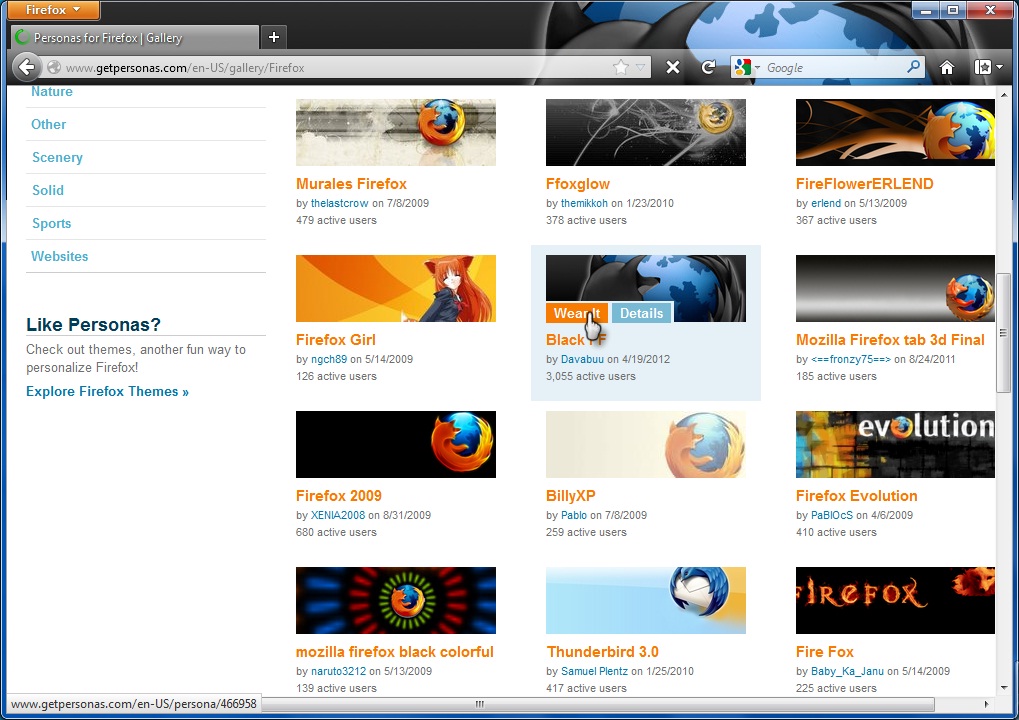Open the bookmarks menu button
The image size is (1019, 720).
click(988, 67)
